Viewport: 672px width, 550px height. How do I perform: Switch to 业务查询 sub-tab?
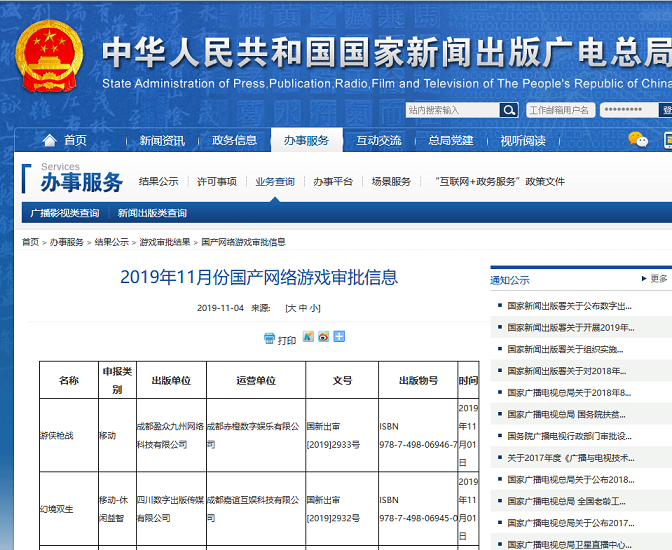coord(275,181)
